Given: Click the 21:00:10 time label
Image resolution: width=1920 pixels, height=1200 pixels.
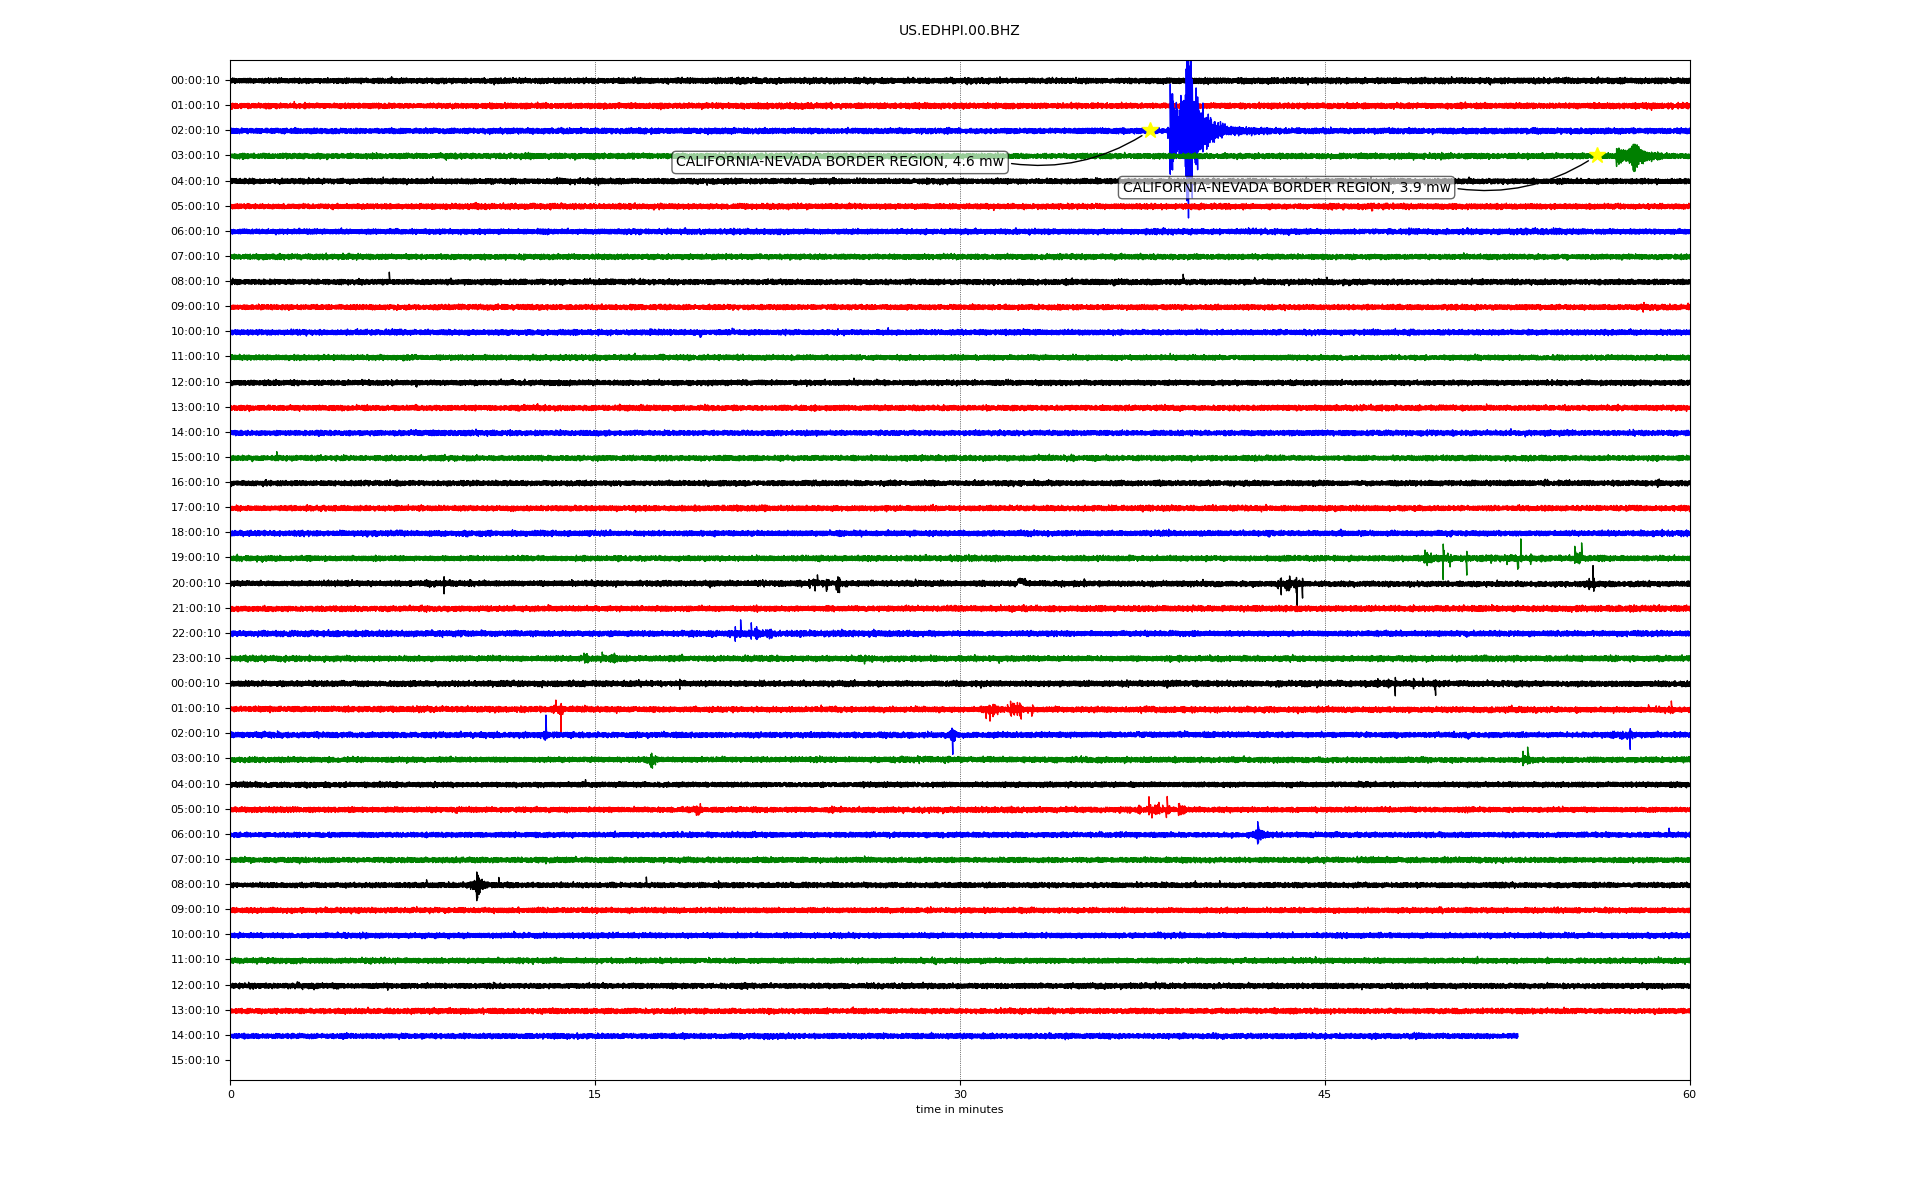Looking at the screenshot, I should point(195,609).
